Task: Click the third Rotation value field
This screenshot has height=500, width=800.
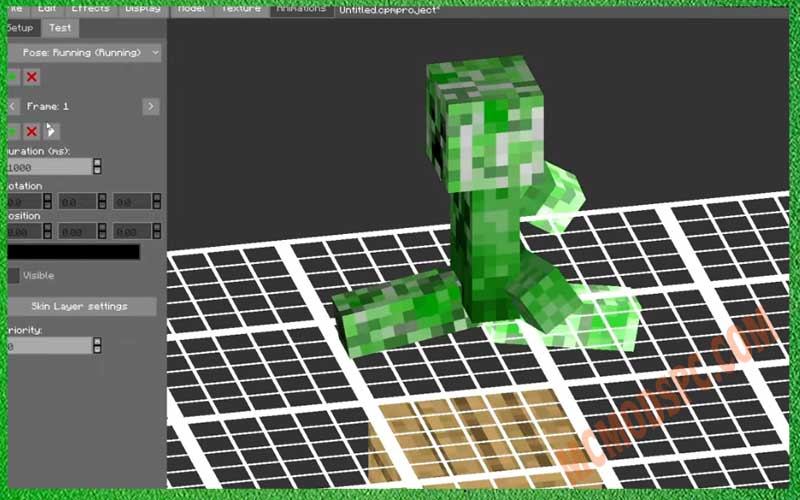Action: click(133, 202)
